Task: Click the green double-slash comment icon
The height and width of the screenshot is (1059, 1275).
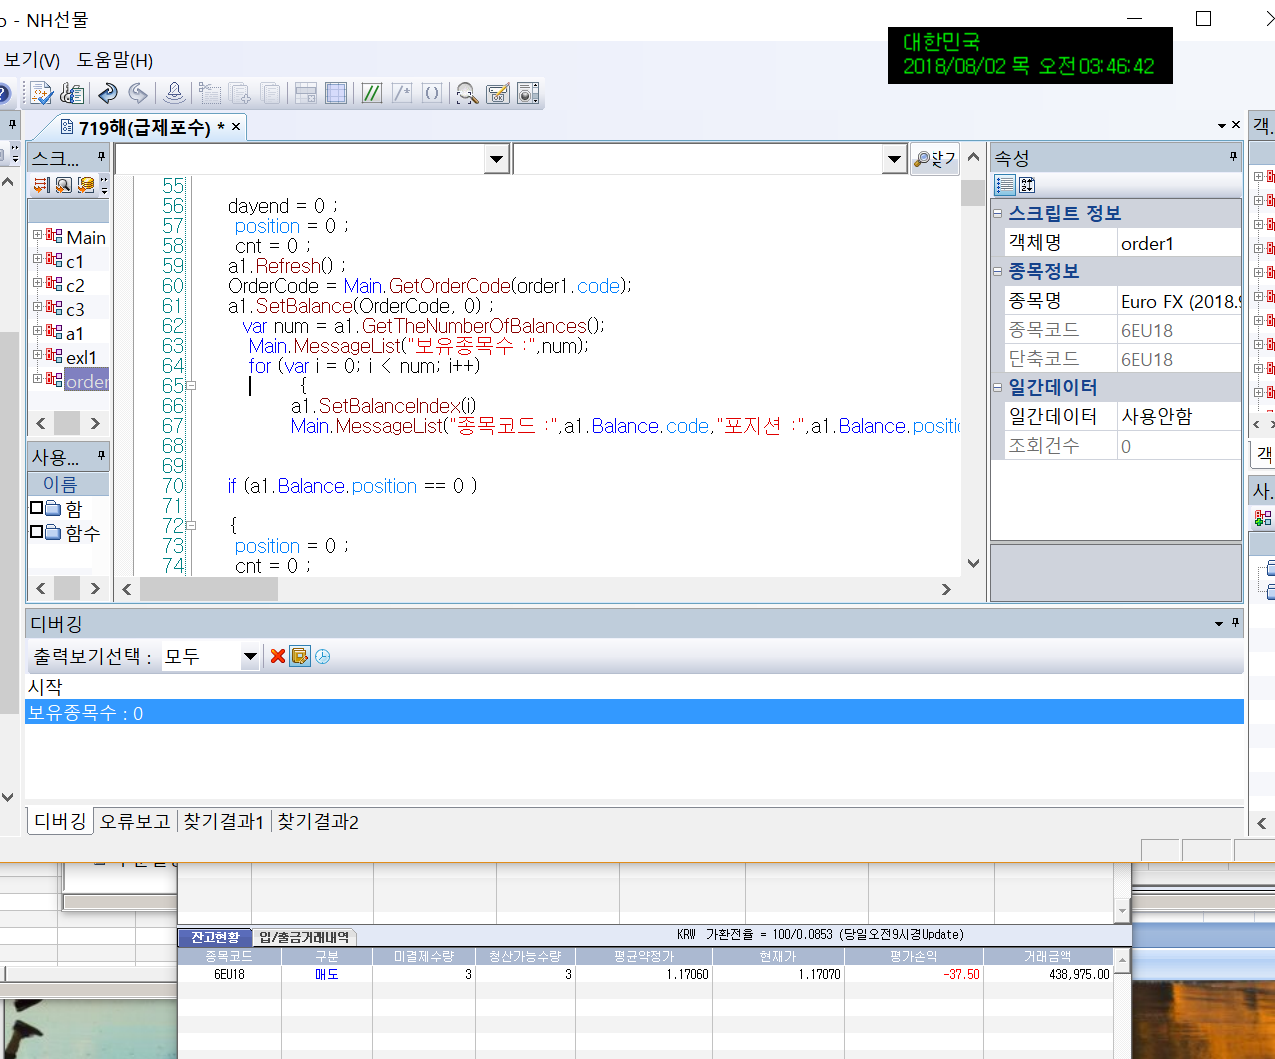Action: point(371,93)
